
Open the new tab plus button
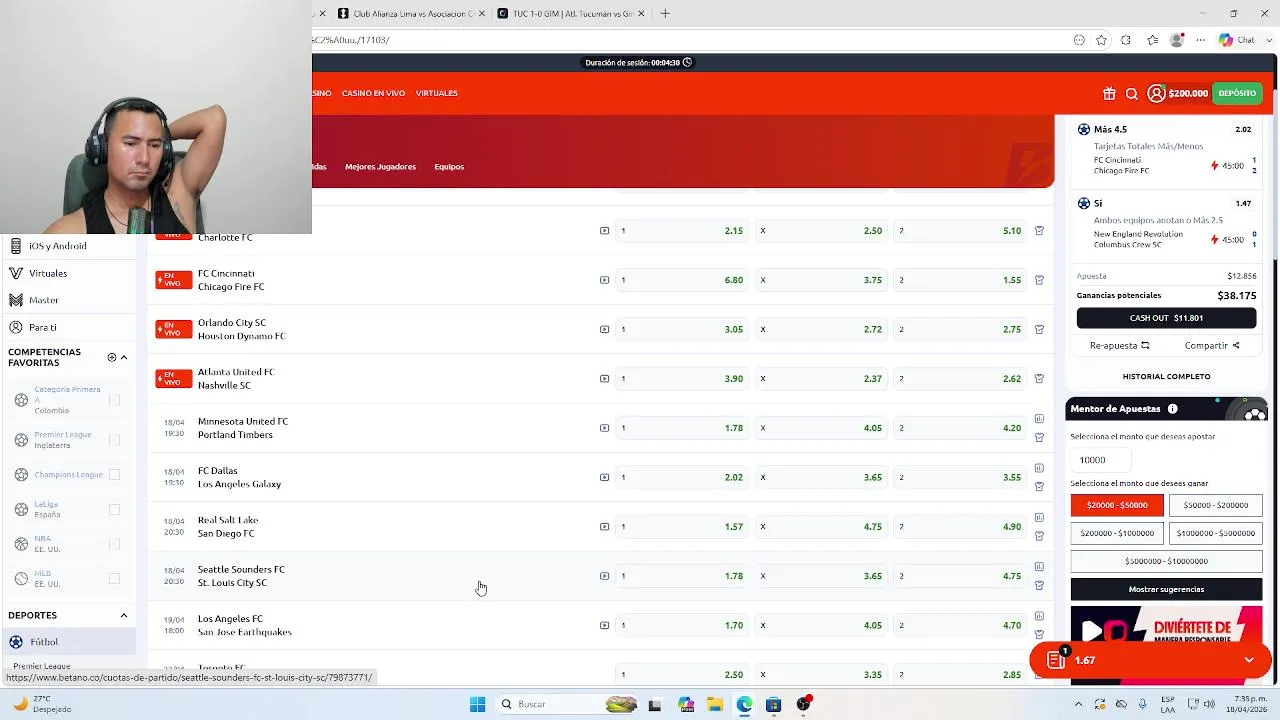pyautogui.click(x=665, y=14)
